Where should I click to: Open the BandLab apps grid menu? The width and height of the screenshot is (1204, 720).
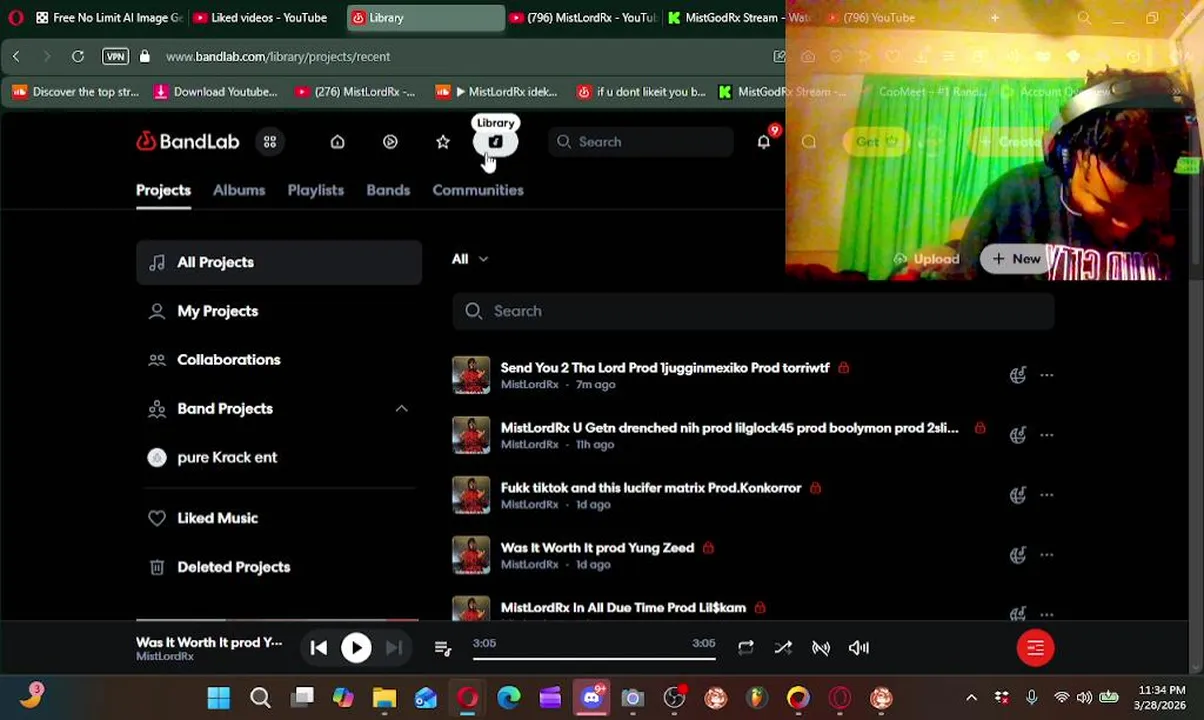pos(270,142)
